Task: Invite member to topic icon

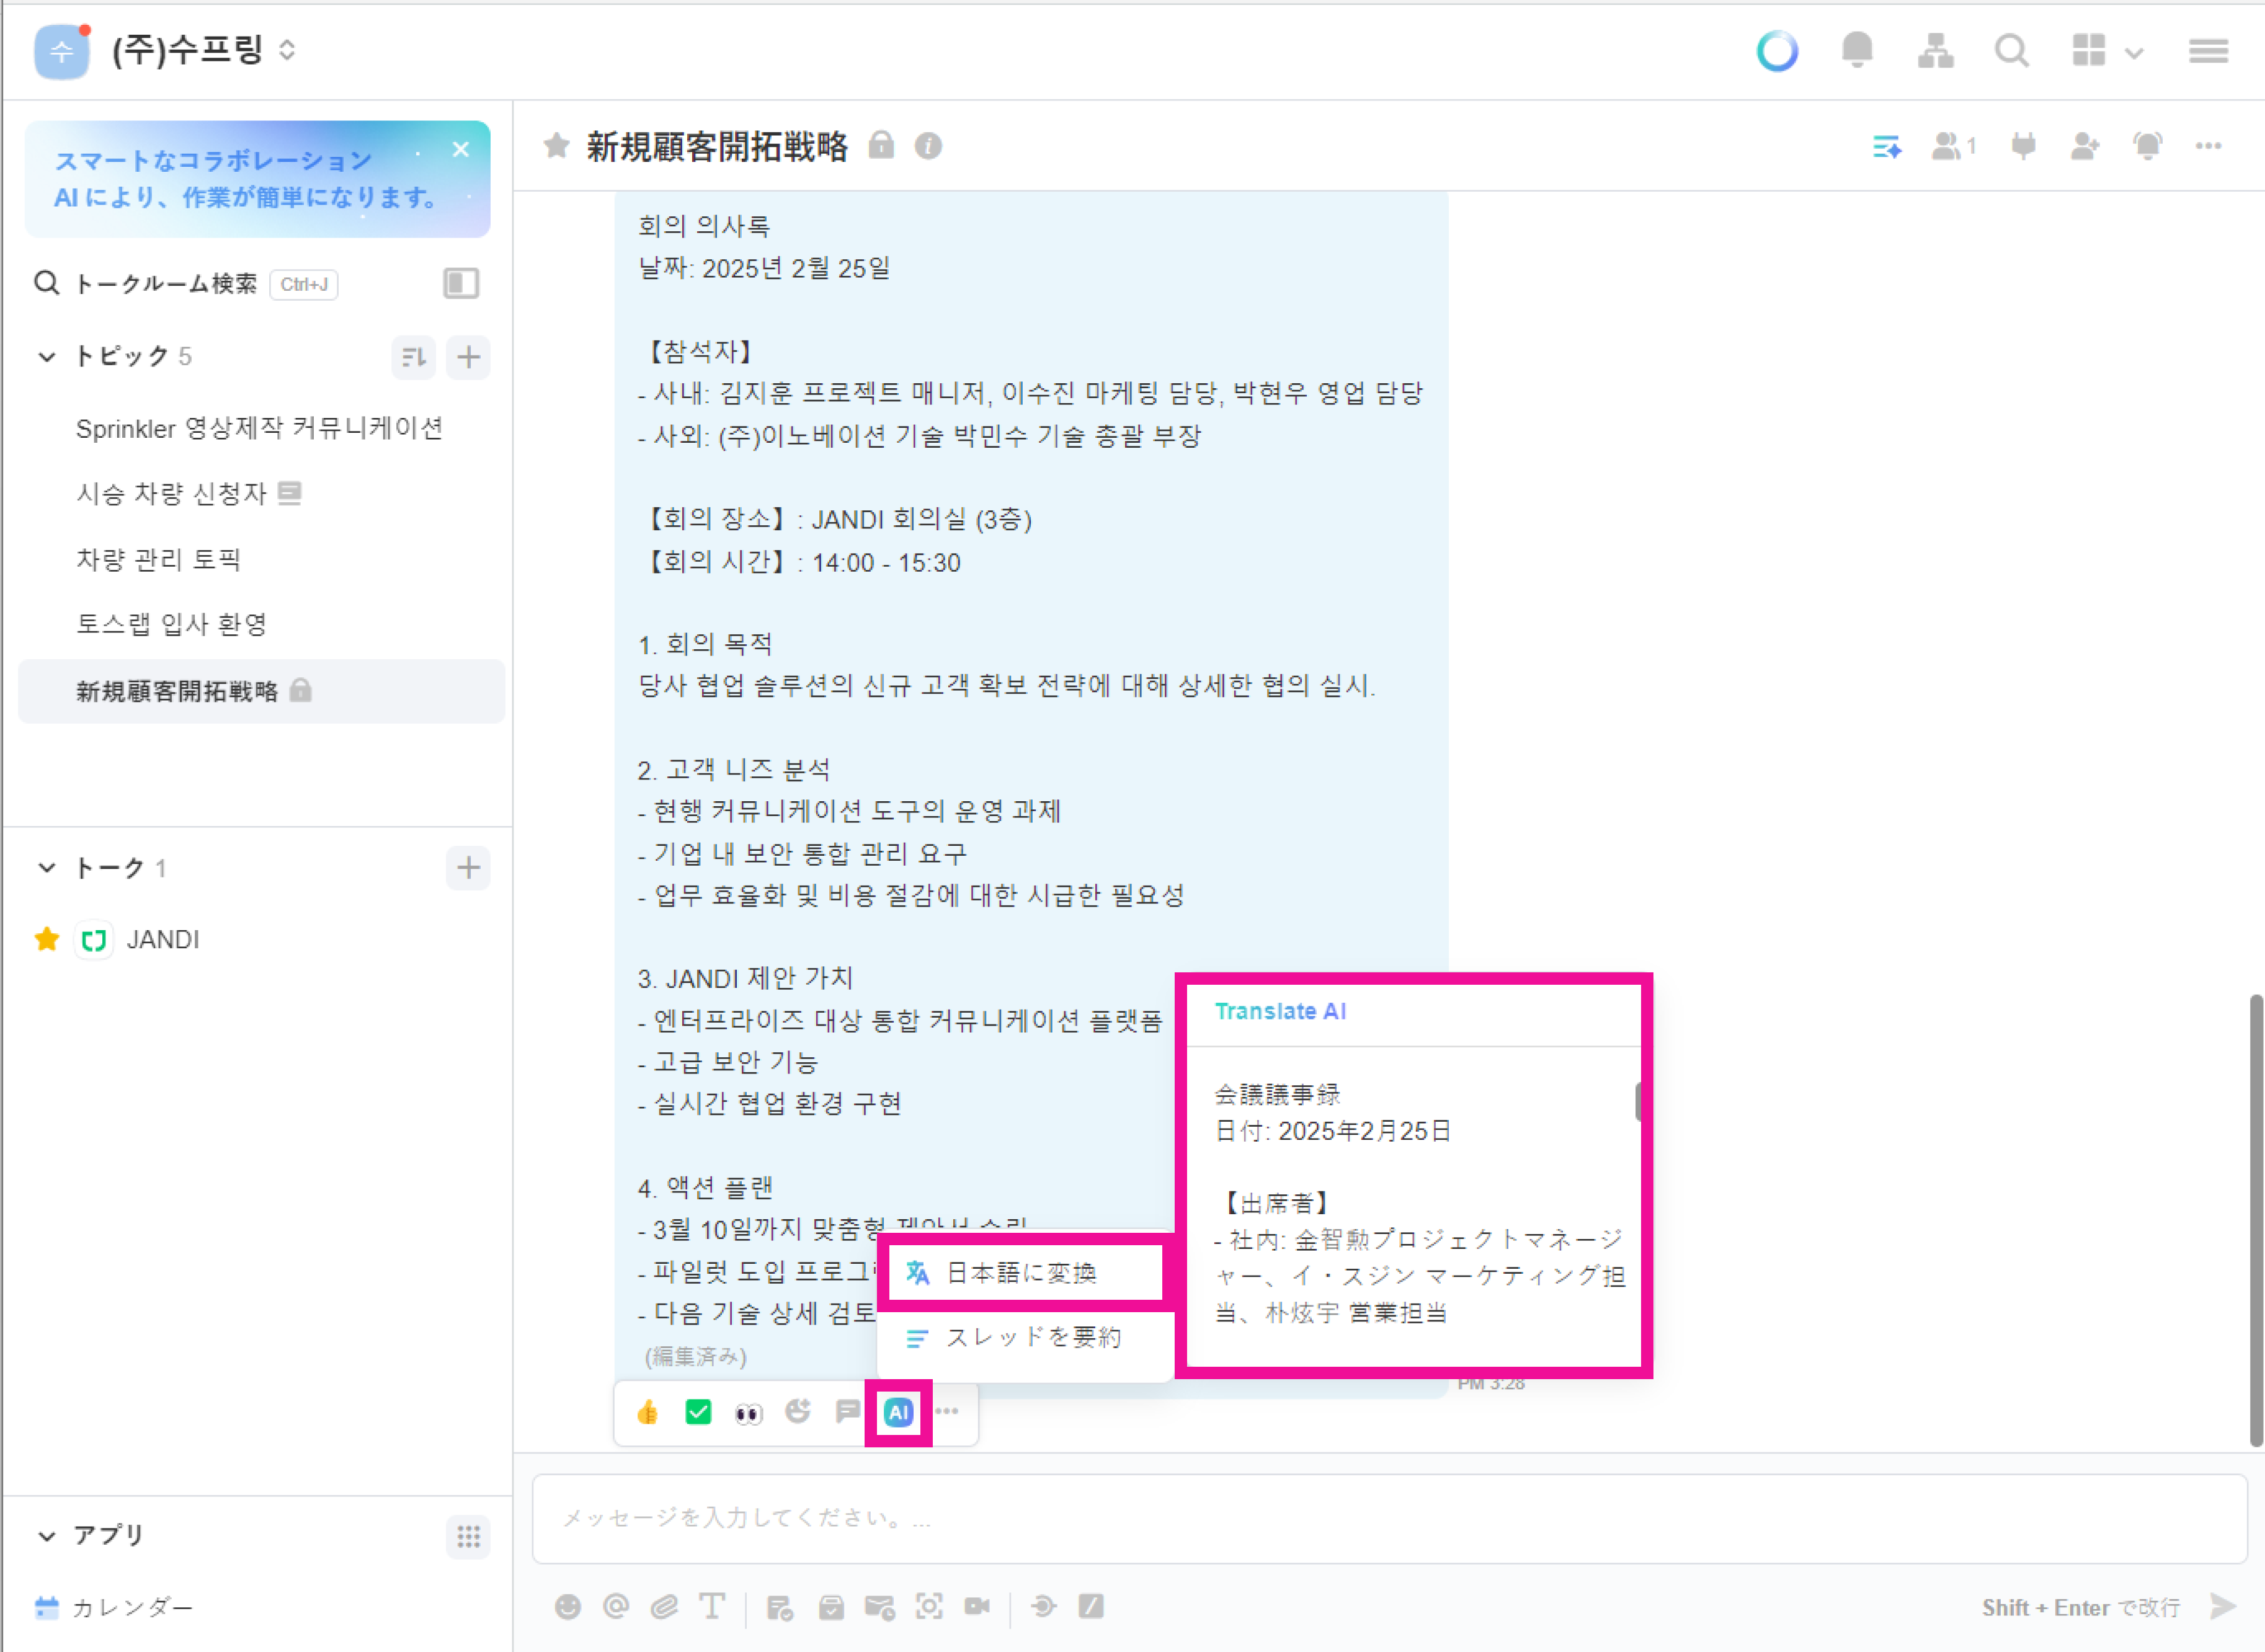Action: 2084,147
